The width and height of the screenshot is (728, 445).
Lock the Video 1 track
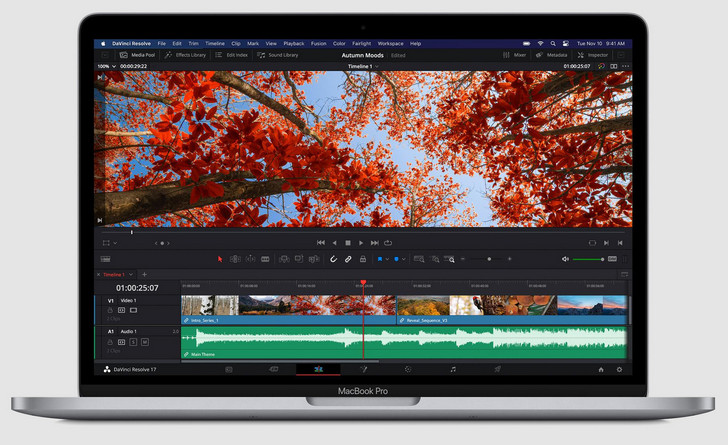pos(110,310)
